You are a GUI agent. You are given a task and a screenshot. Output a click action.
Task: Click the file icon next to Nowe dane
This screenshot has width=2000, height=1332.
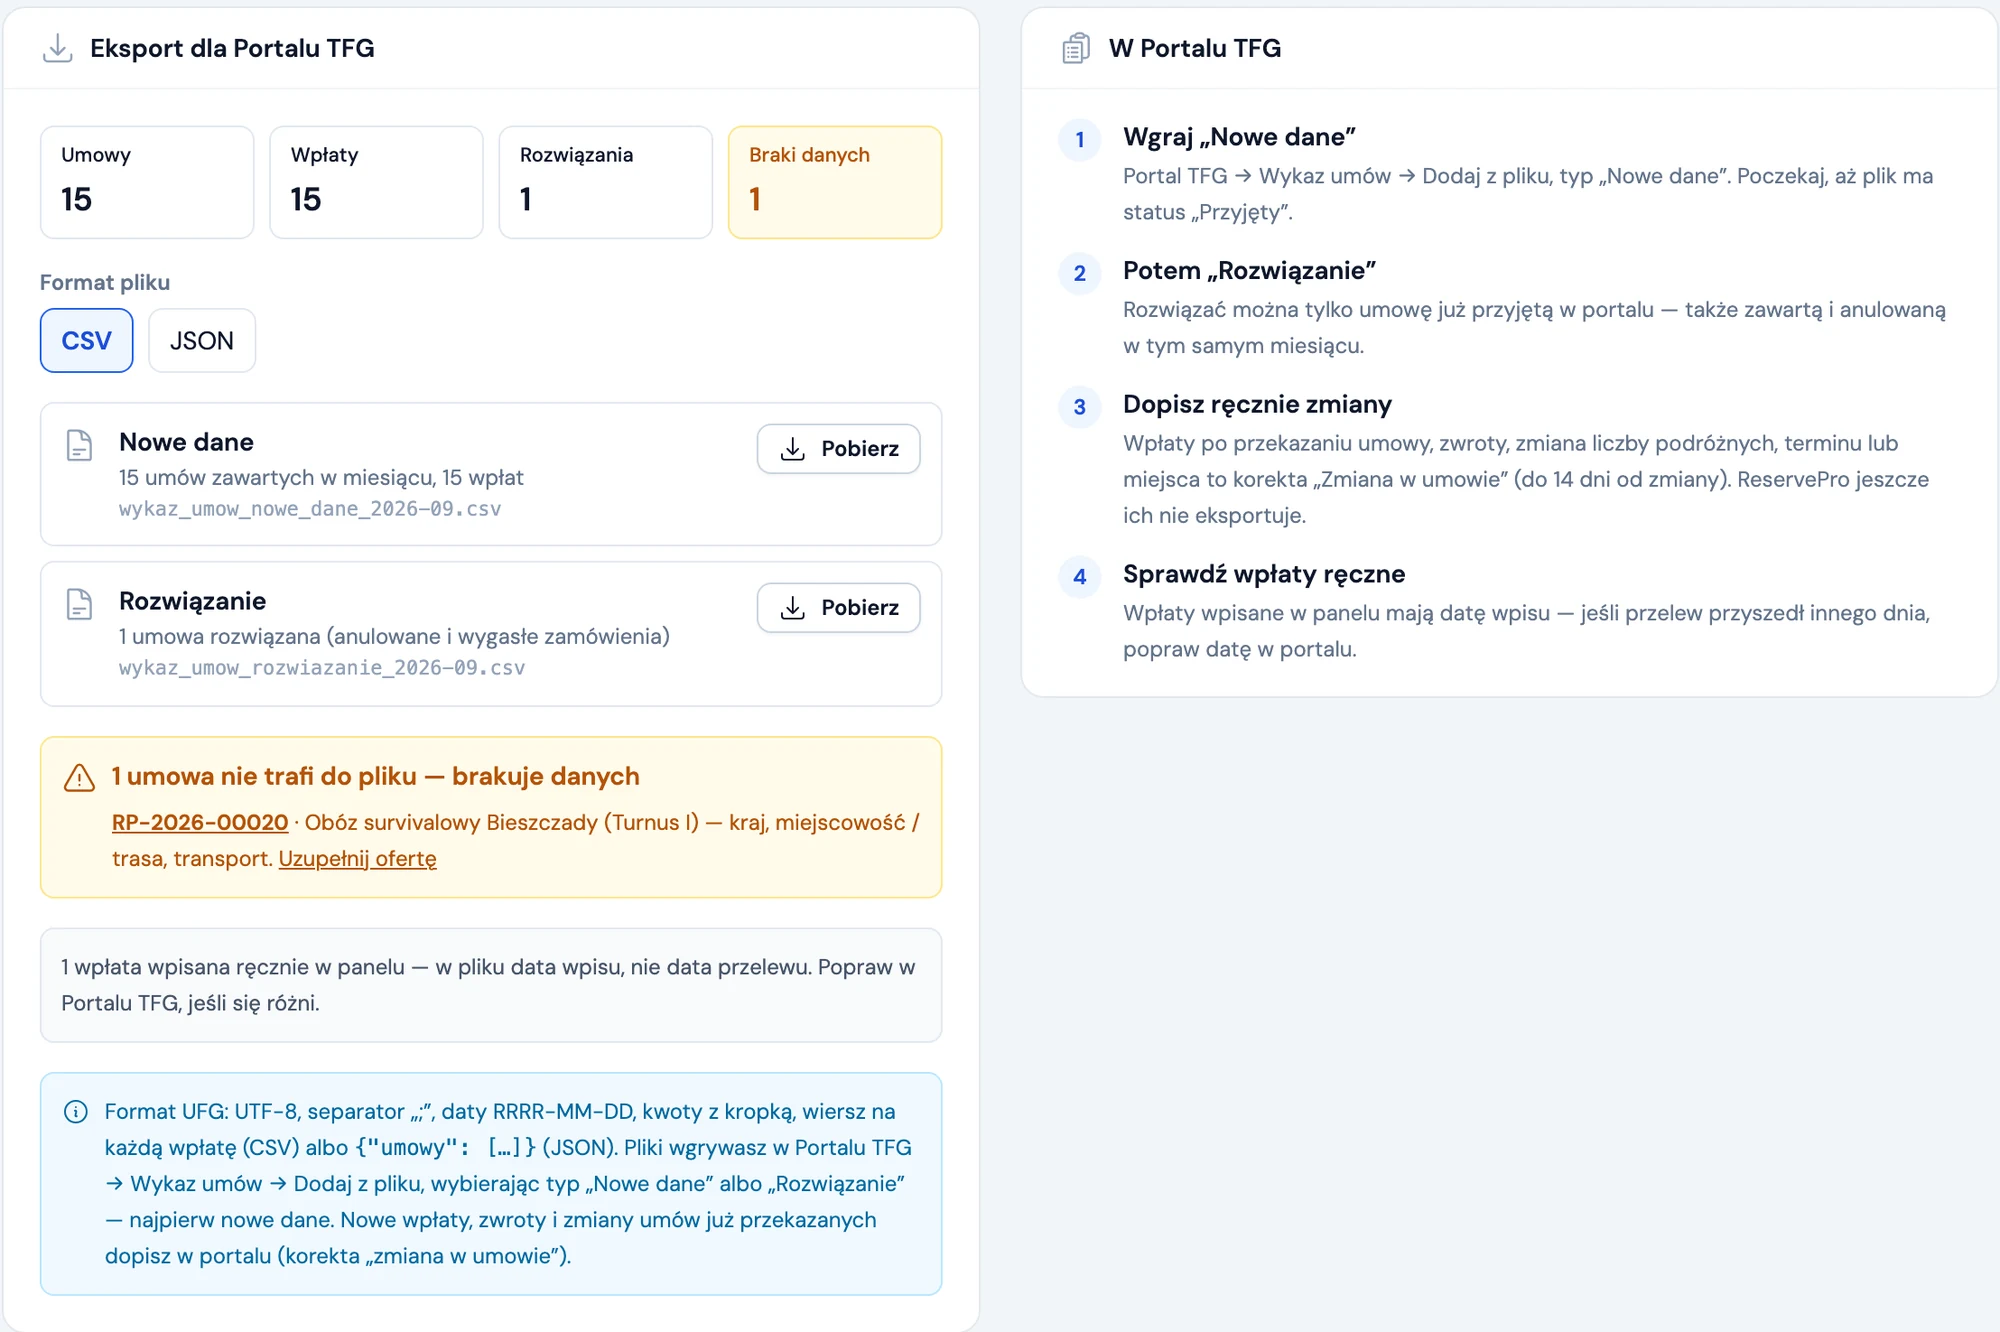pyautogui.click(x=79, y=445)
